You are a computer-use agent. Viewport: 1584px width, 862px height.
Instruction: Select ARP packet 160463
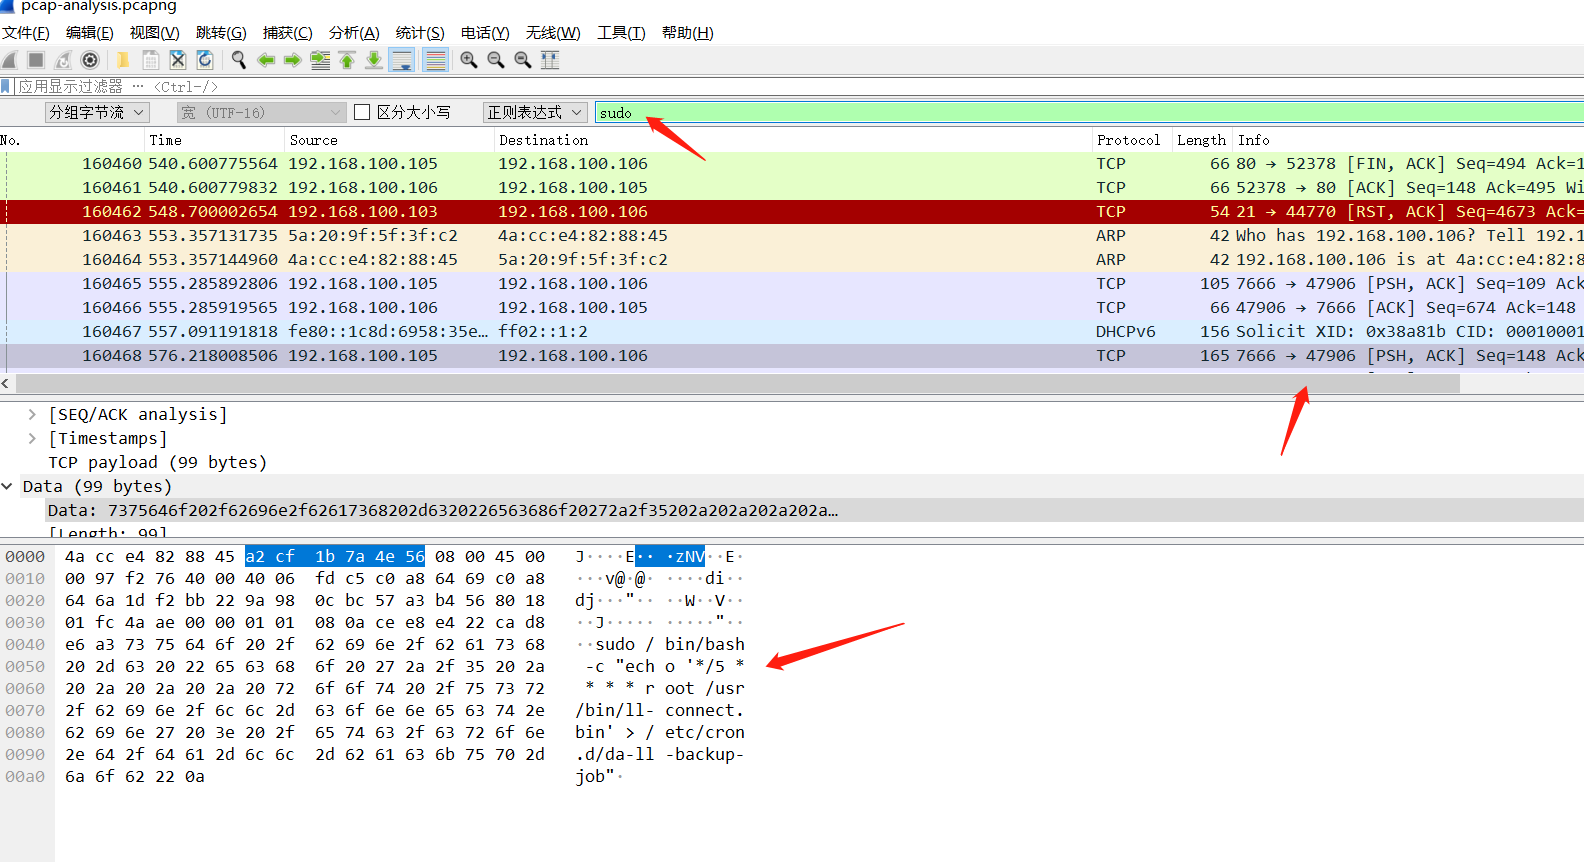[792, 236]
